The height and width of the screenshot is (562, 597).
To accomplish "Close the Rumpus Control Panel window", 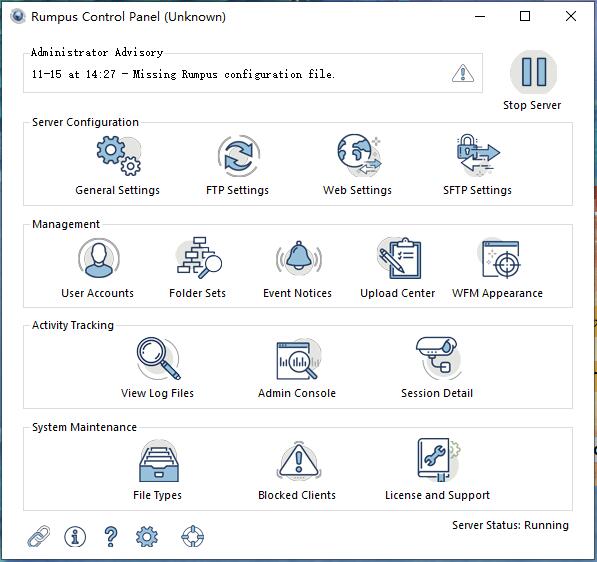I will coord(571,16).
